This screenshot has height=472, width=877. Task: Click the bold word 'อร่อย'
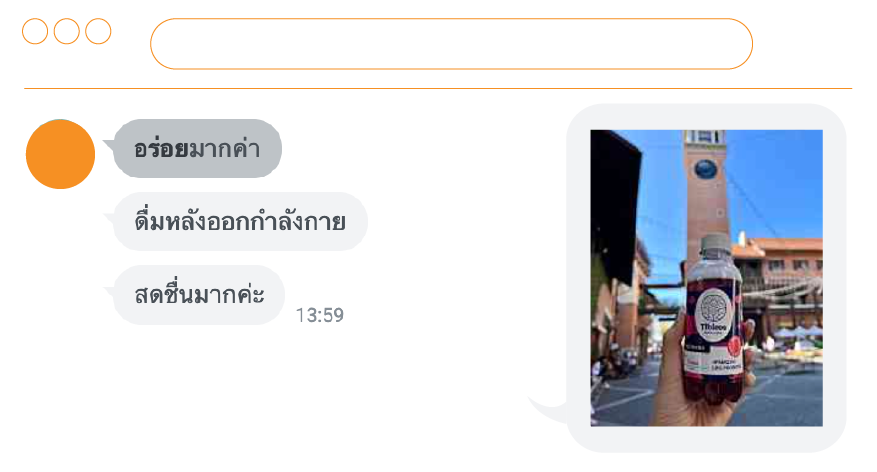click(x=161, y=149)
